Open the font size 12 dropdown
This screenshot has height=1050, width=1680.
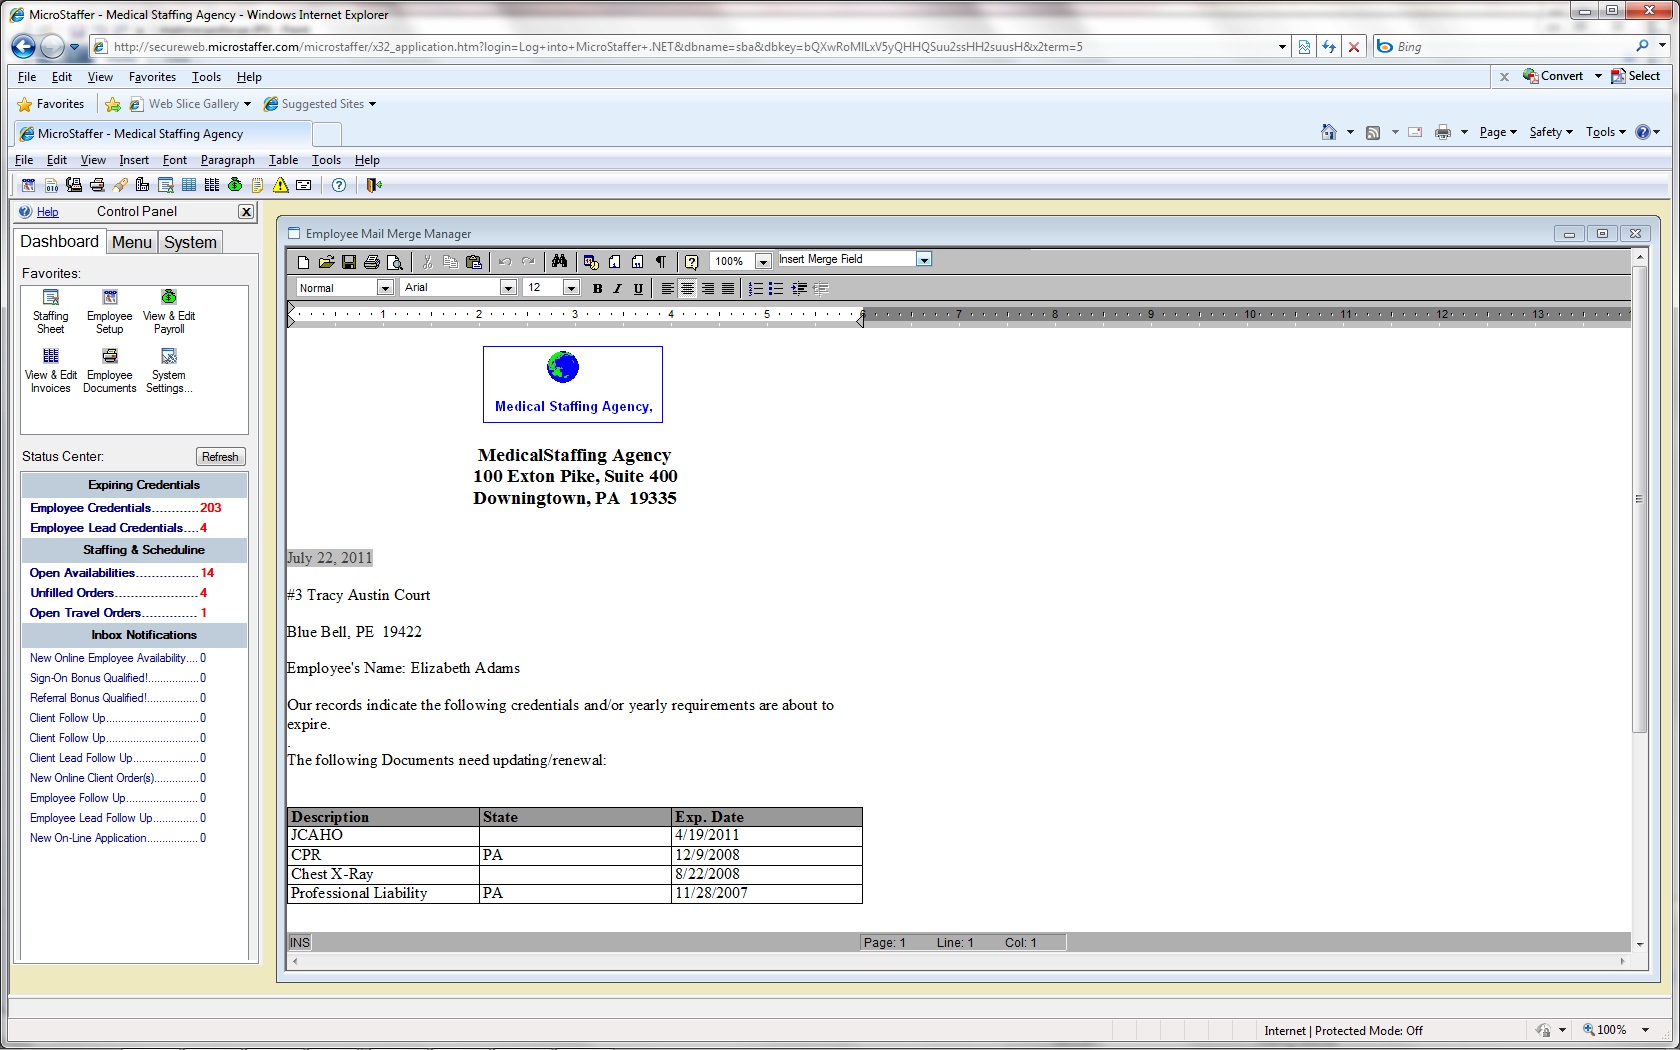[571, 288]
